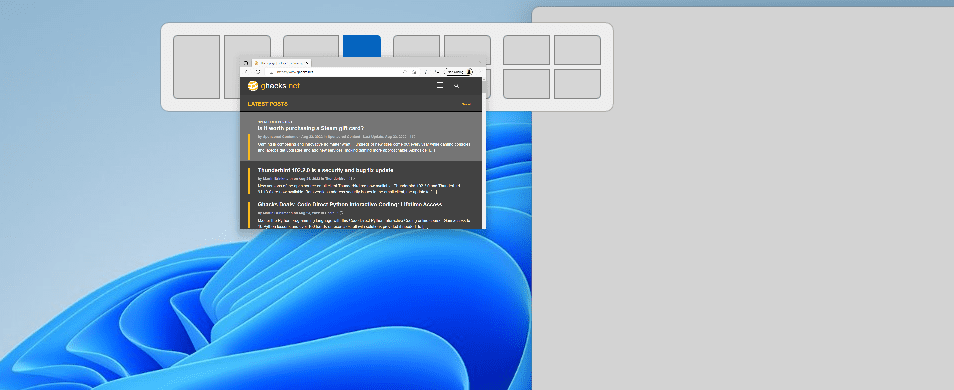Open the ghacks.net hamburger menu
Image resolution: width=954 pixels, height=390 pixels.
click(440, 86)
